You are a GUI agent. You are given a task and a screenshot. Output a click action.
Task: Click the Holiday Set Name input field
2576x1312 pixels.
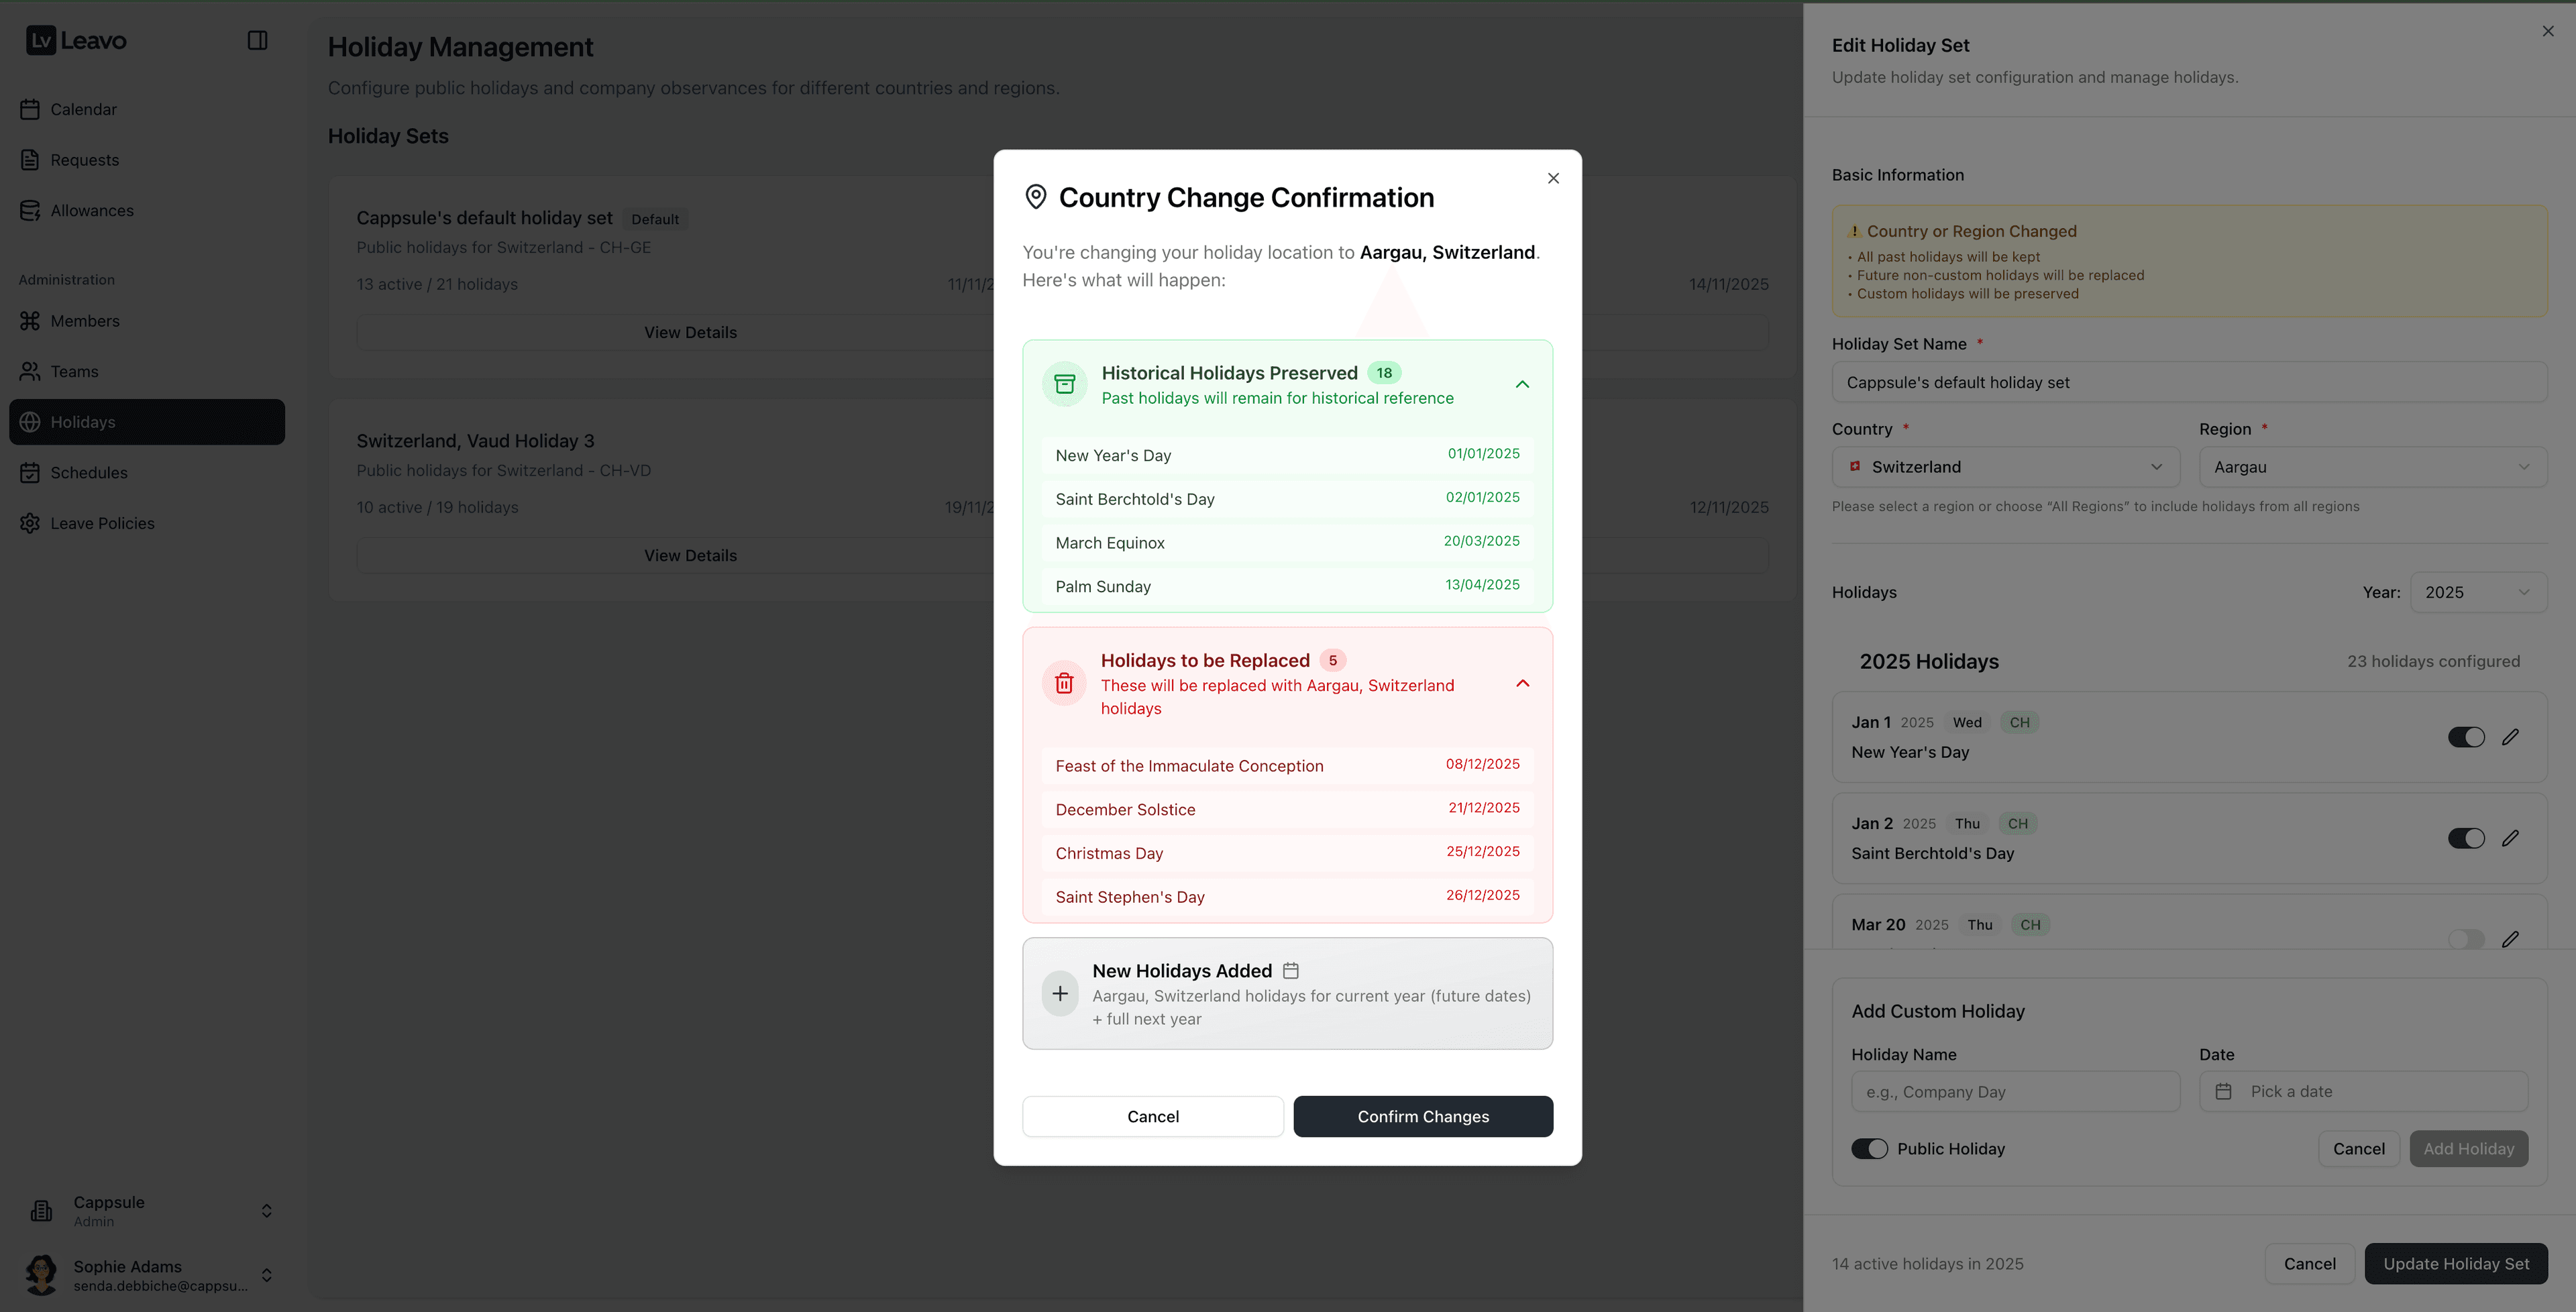coord(2188,382)
